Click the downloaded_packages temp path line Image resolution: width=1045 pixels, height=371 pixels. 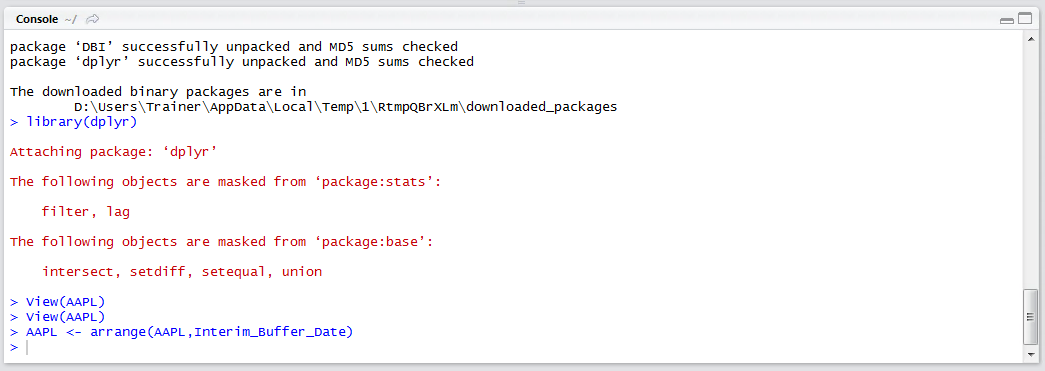point(345,107)
